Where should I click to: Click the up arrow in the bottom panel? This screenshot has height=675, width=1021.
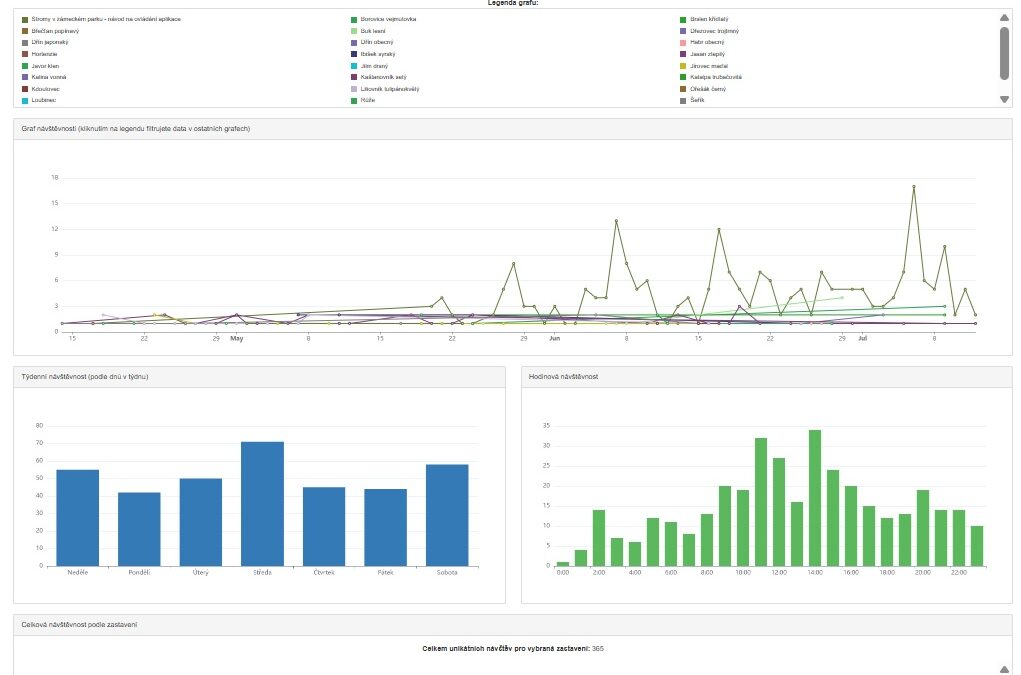[x=1004, y=669]
